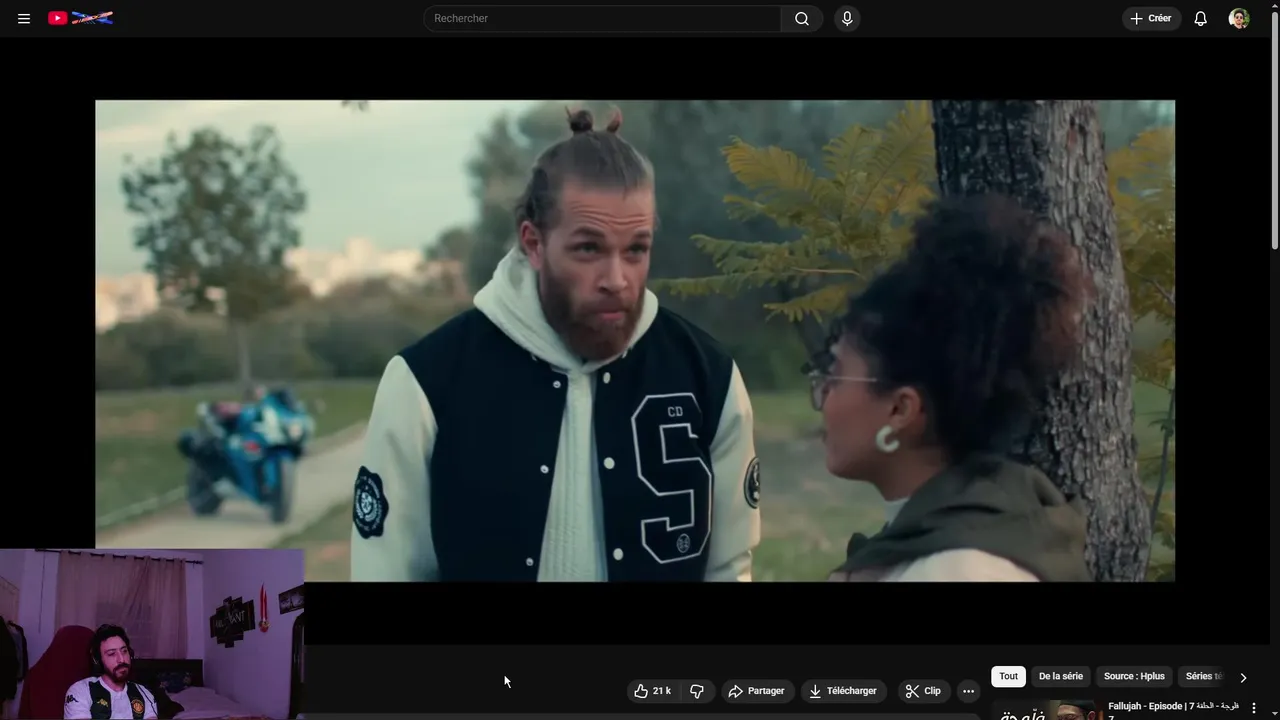Click the Télécharger button
Viewport: 1280px width, 720px height.
[x=843, y=691]
